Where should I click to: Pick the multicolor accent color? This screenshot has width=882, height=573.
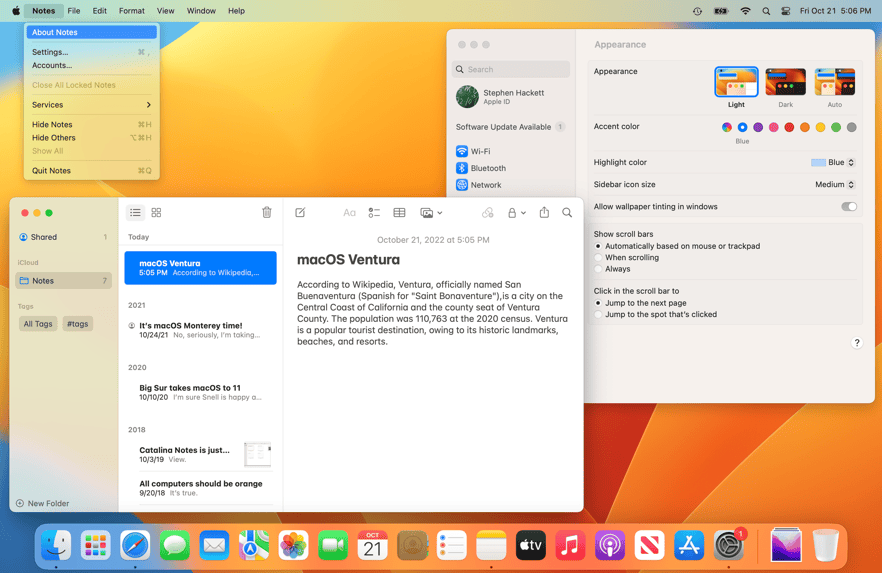[727, 127]
